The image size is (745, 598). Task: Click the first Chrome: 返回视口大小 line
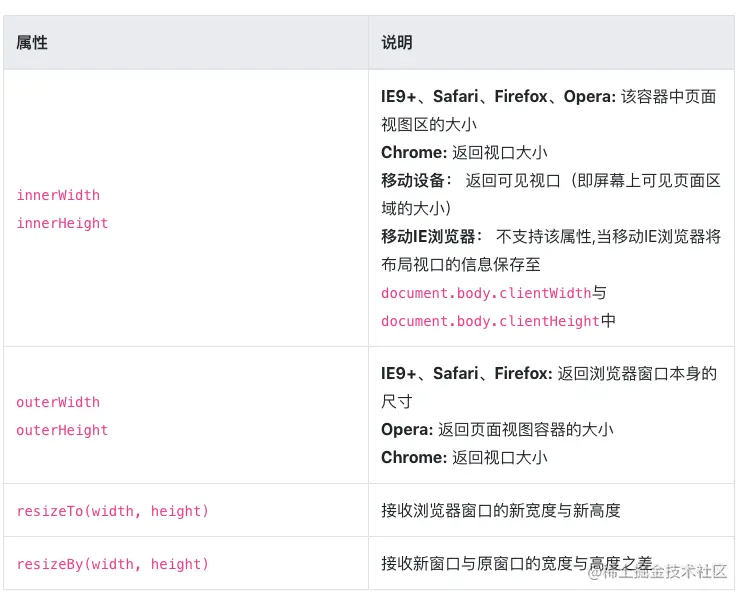(464, 152)
